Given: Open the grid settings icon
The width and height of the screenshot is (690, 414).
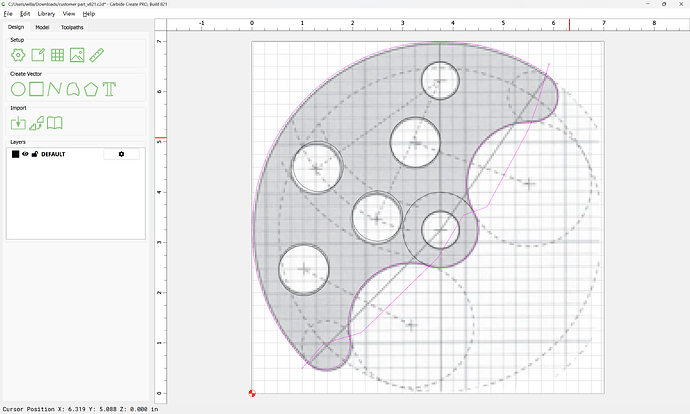Looking at the screenshot, I should tap(57, 55).
